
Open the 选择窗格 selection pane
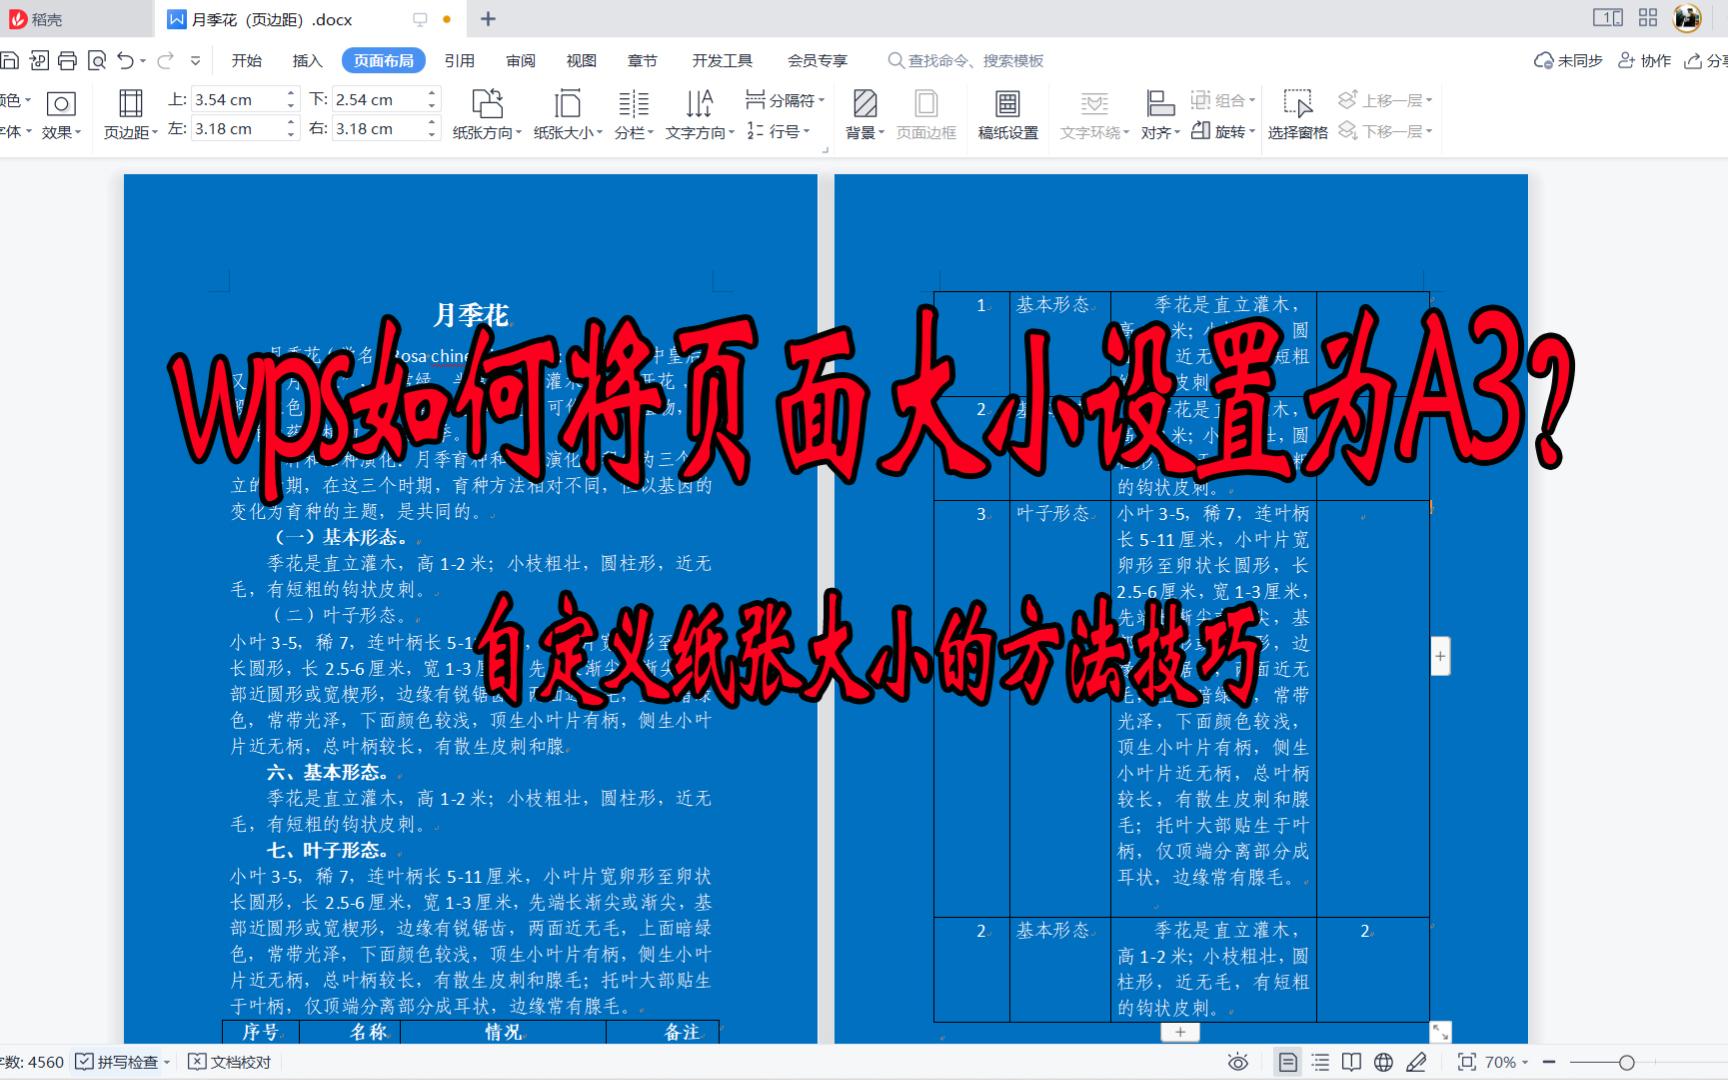(x=1297, y=112)
